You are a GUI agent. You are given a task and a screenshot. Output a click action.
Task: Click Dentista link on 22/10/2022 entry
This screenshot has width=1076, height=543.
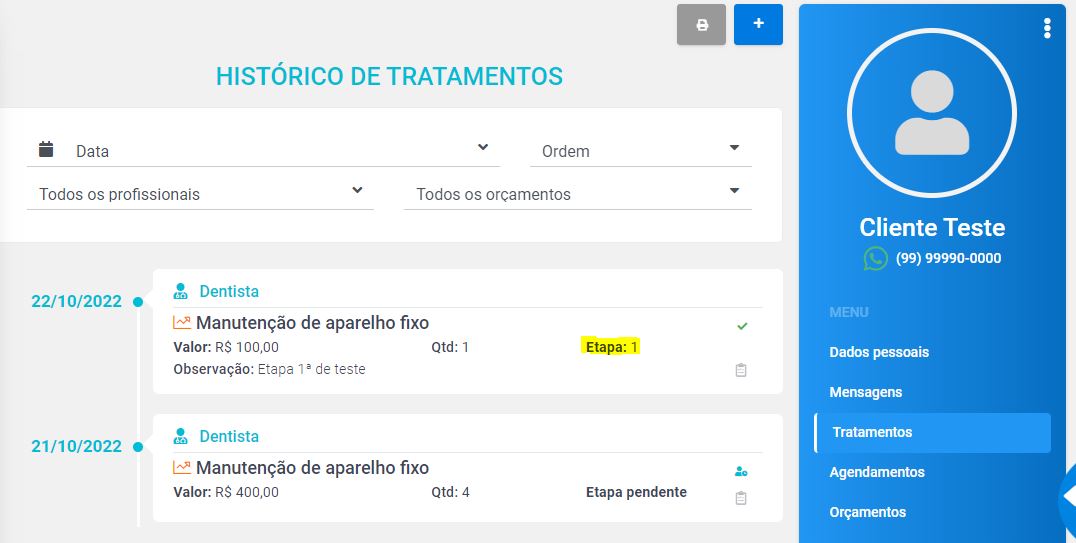tap(229, 291)
